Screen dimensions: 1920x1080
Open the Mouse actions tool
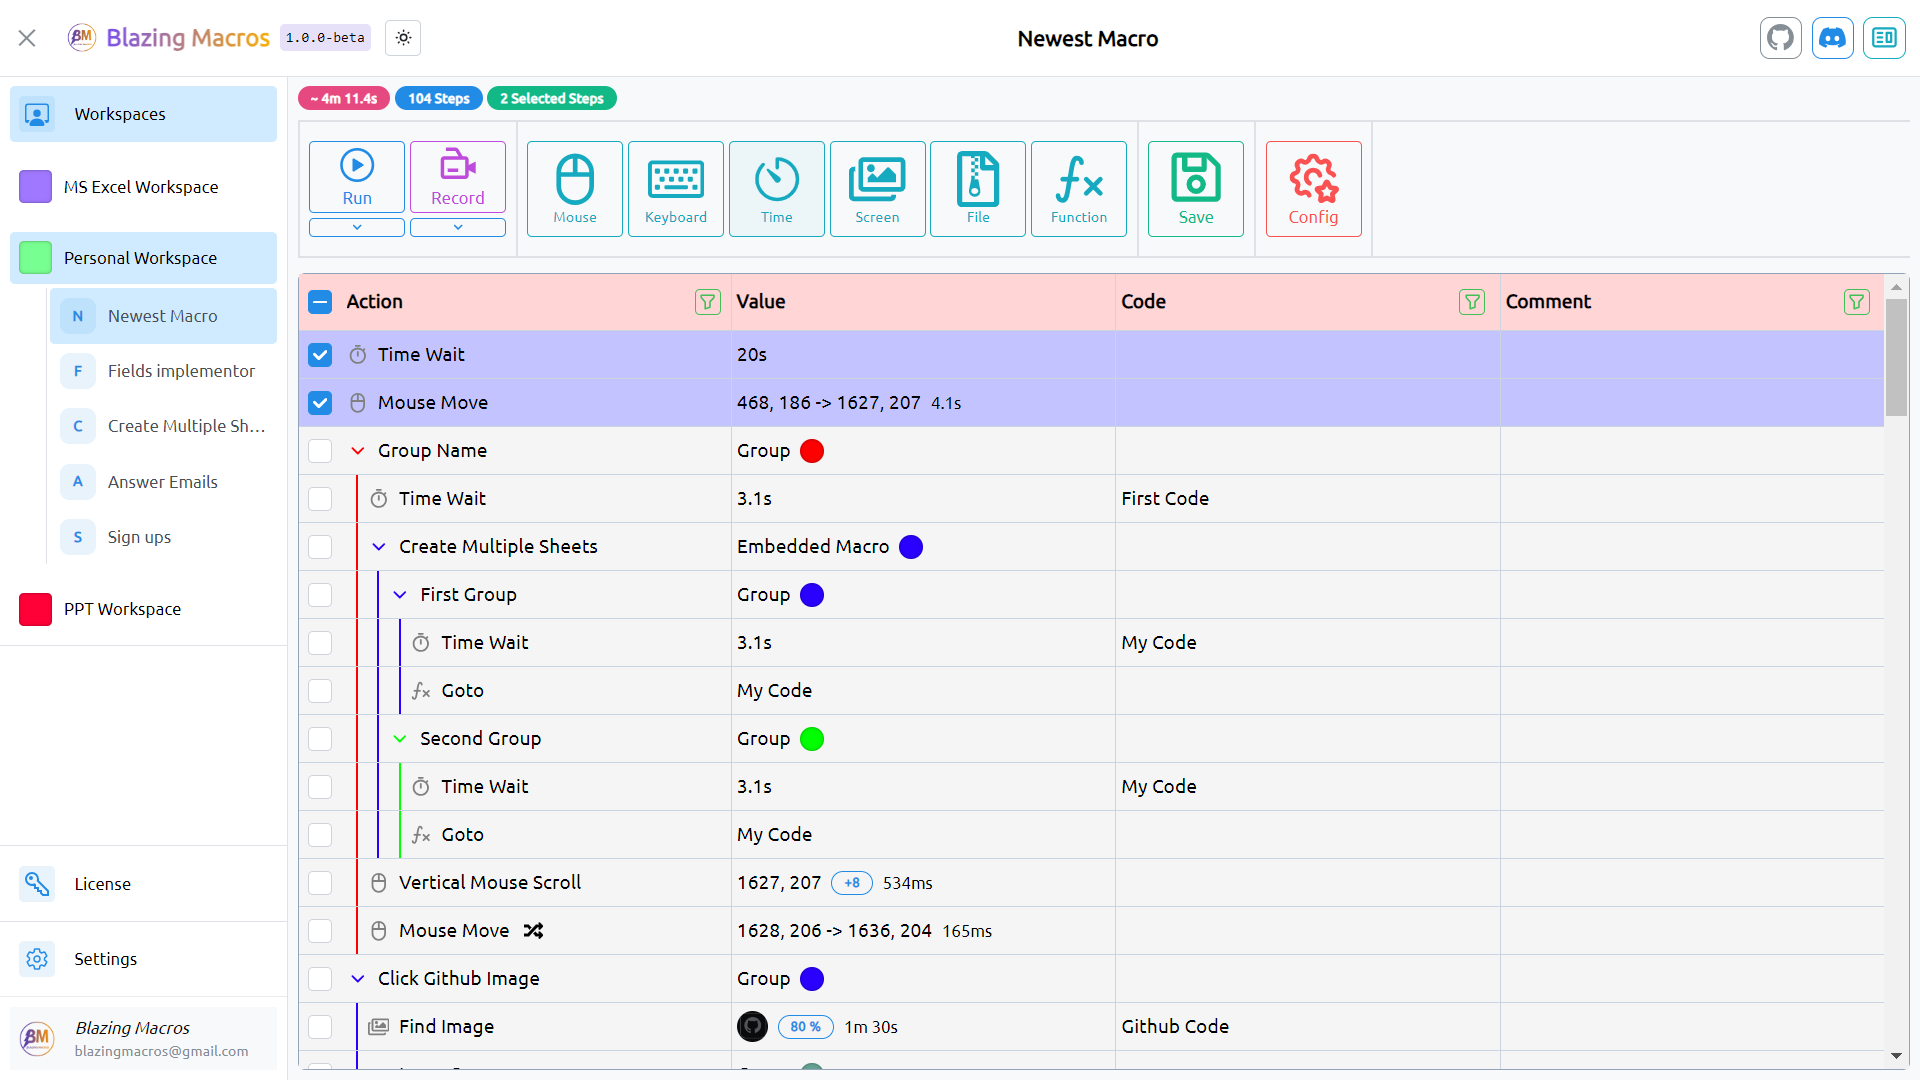point(575,189)
